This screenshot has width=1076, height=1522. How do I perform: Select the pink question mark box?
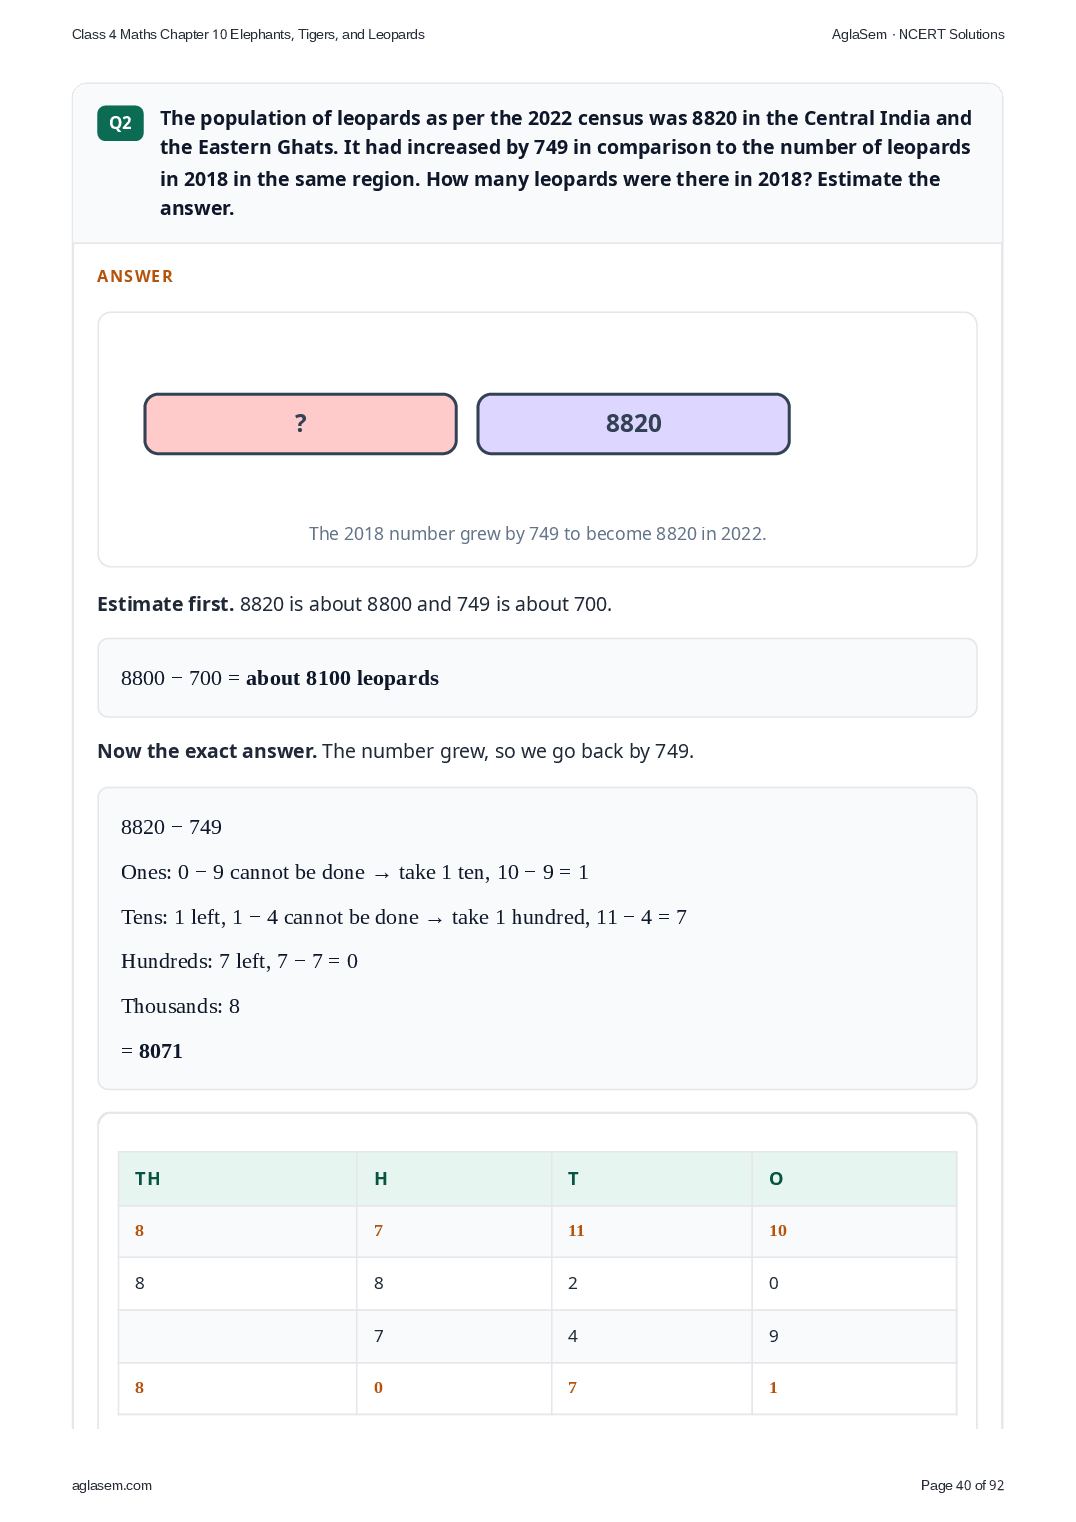click(x=300, y=424)
